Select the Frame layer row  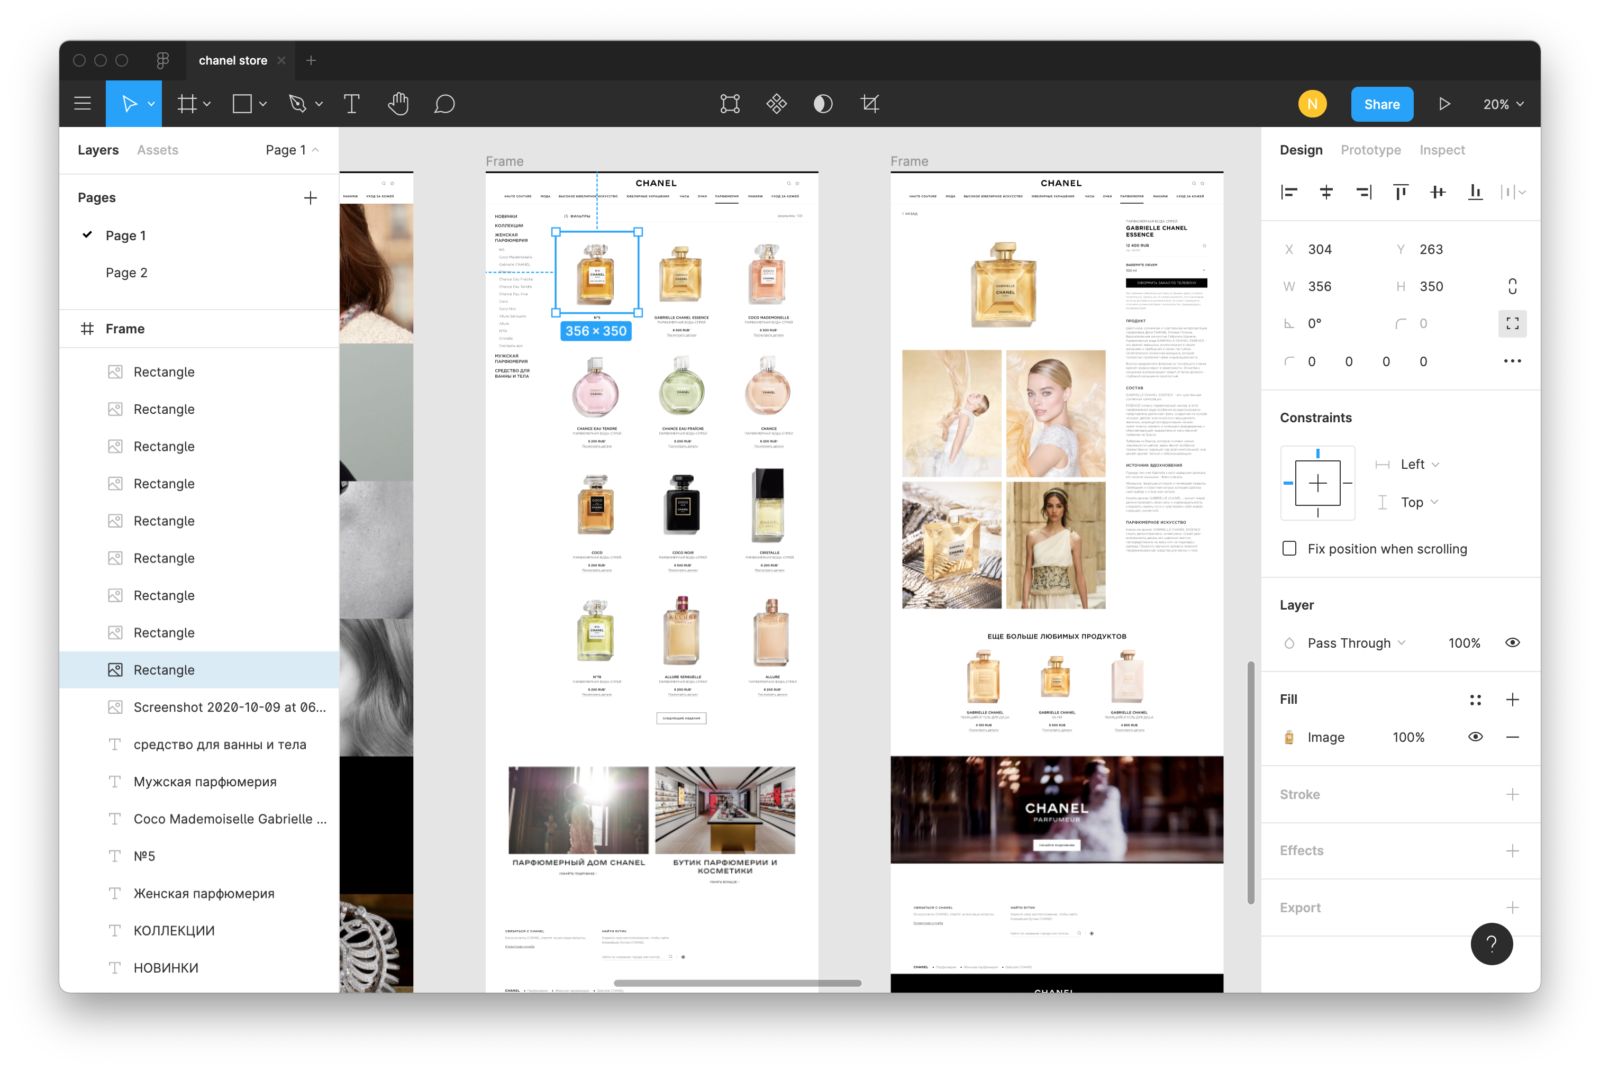pos(199,329)
